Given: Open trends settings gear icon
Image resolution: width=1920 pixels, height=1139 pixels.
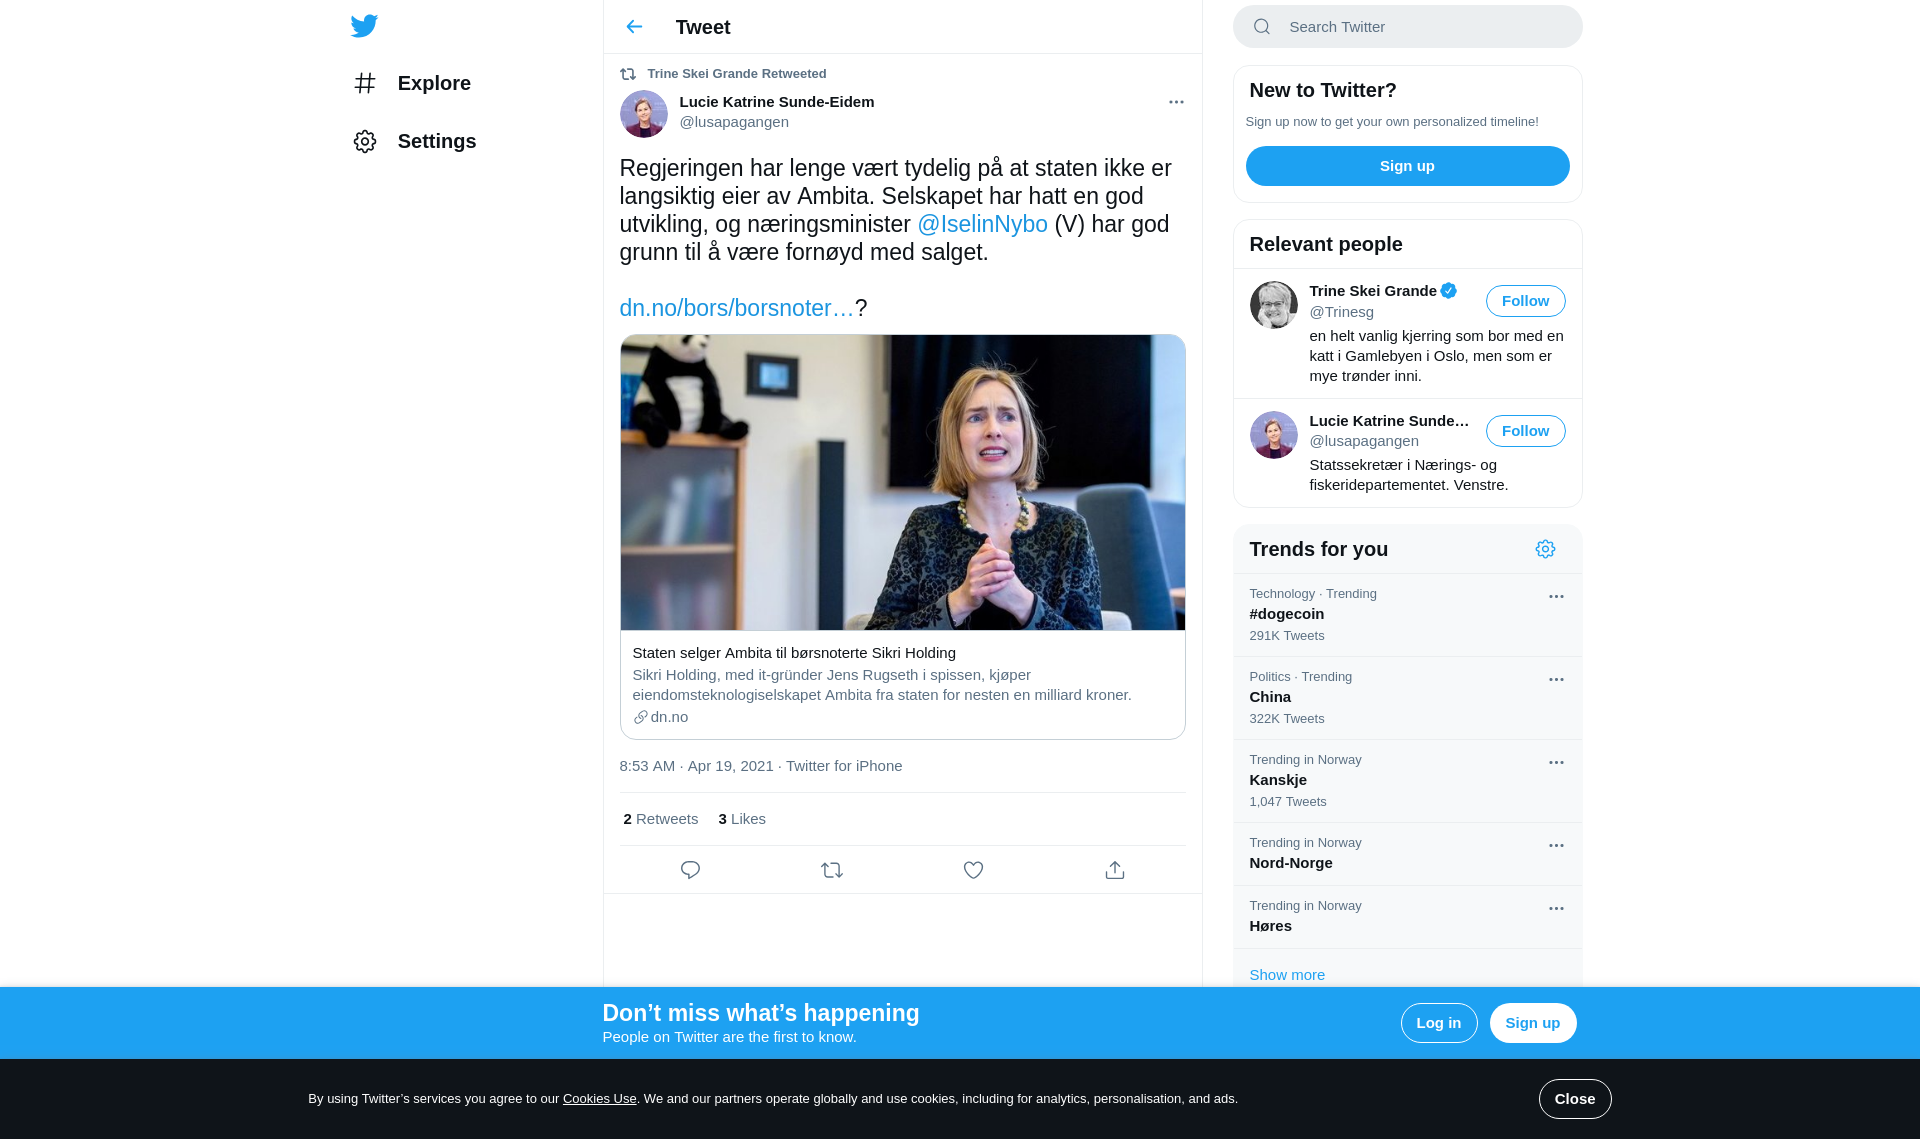Looking at the screenshot, I should (x=1545, y=549).
